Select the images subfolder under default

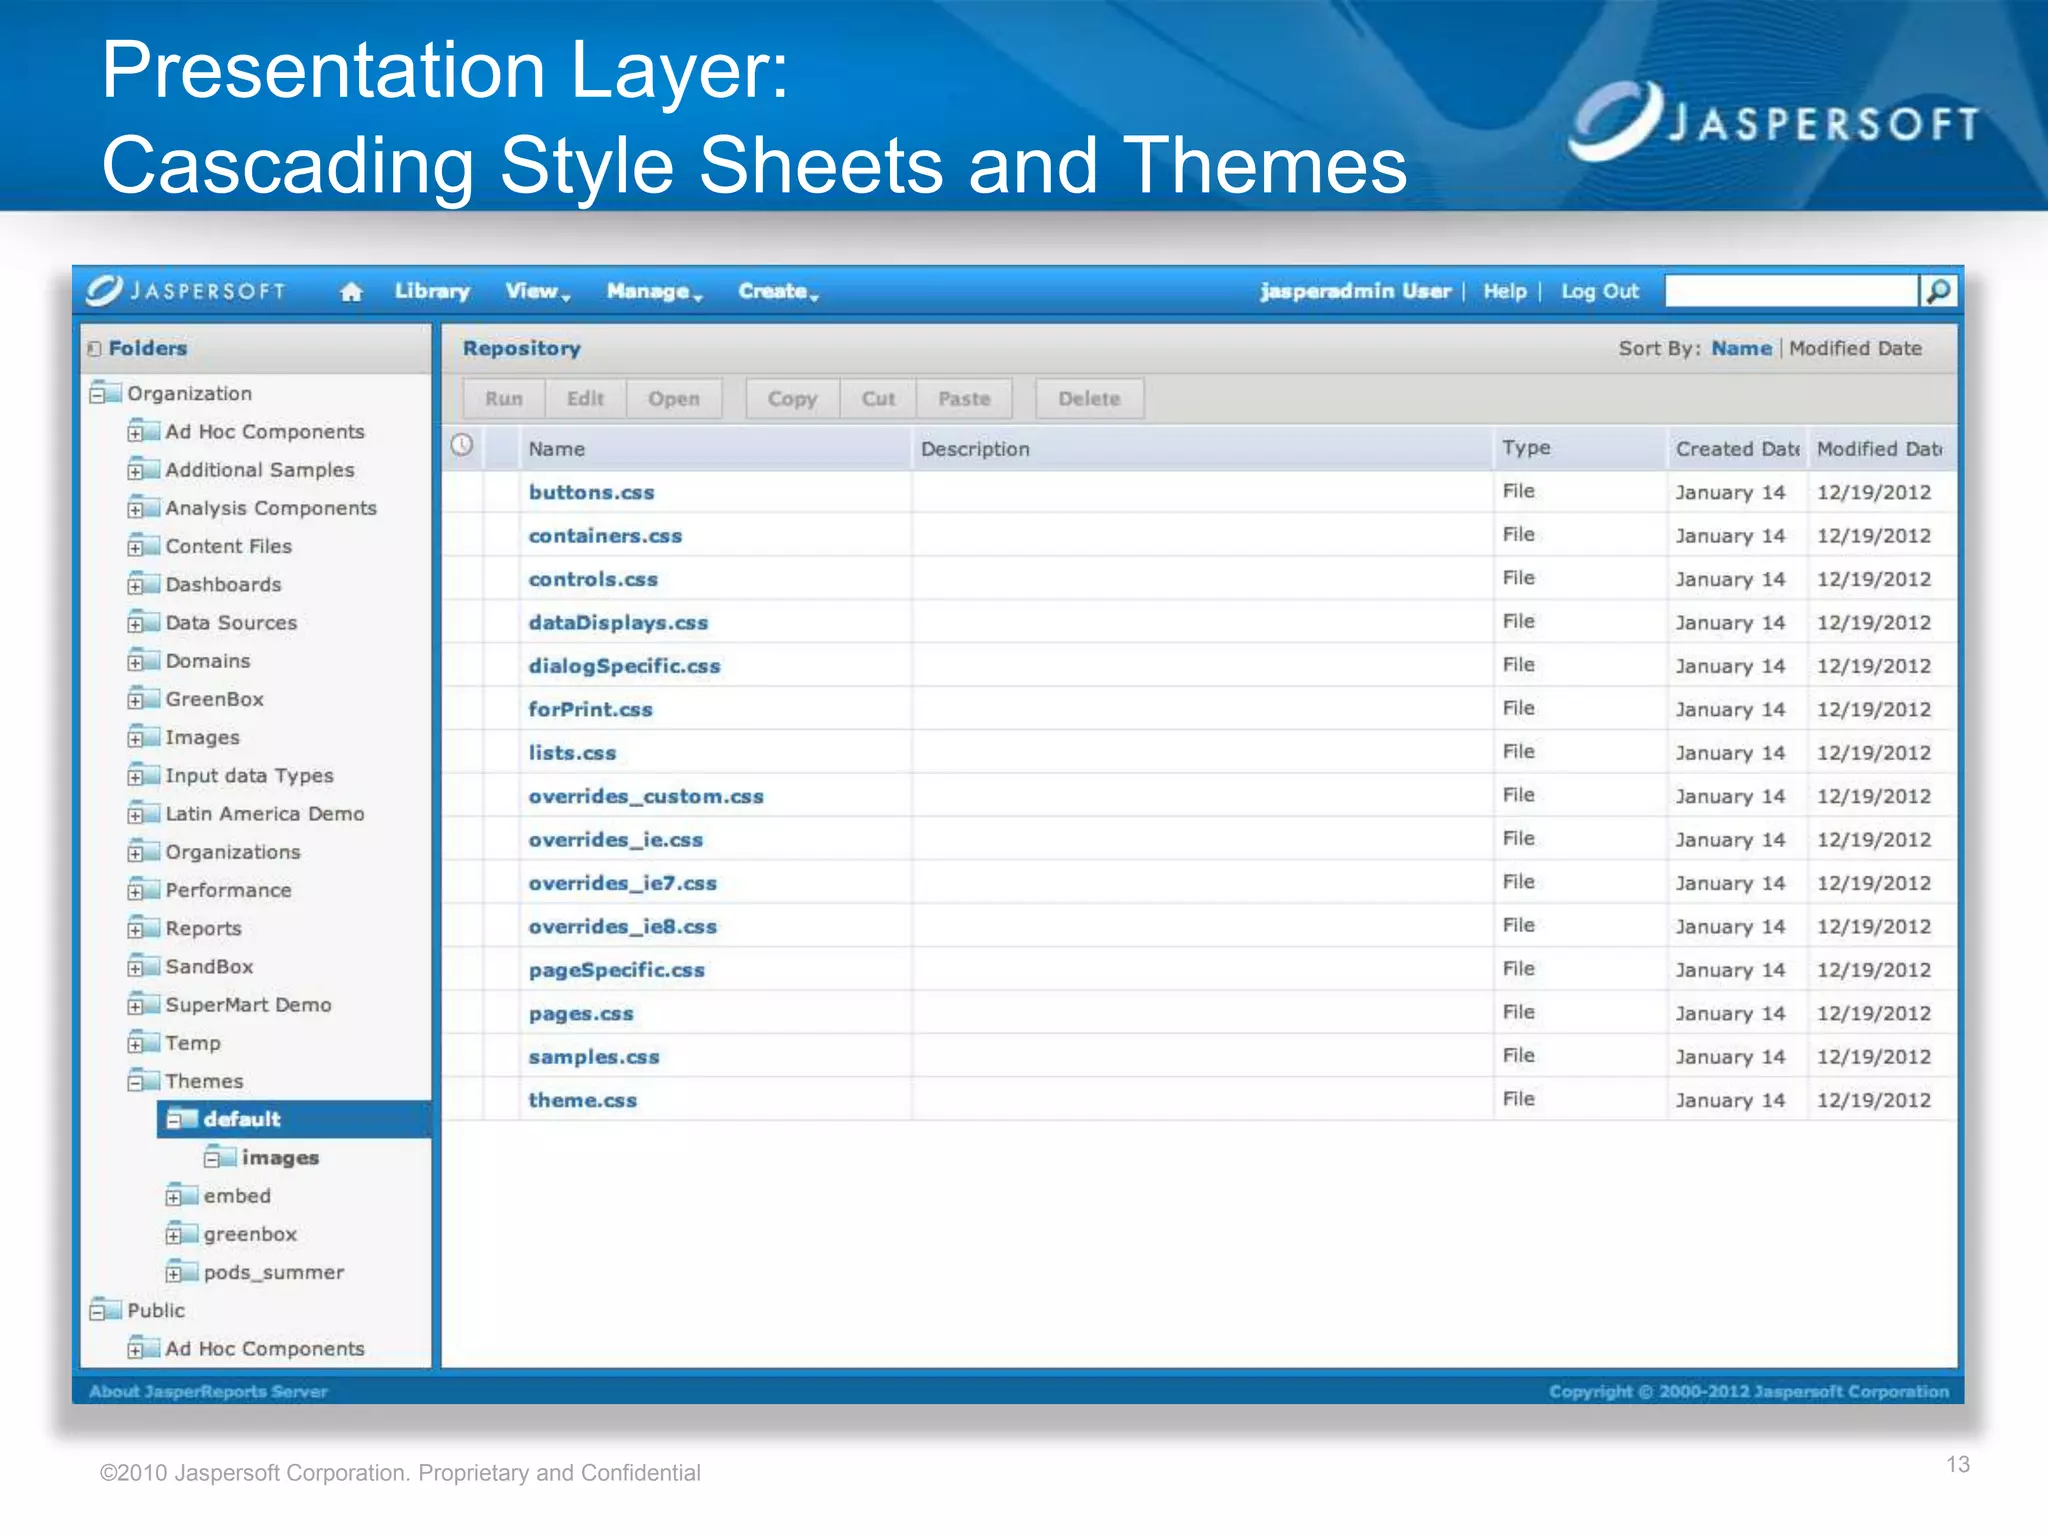pos(280,1157)
